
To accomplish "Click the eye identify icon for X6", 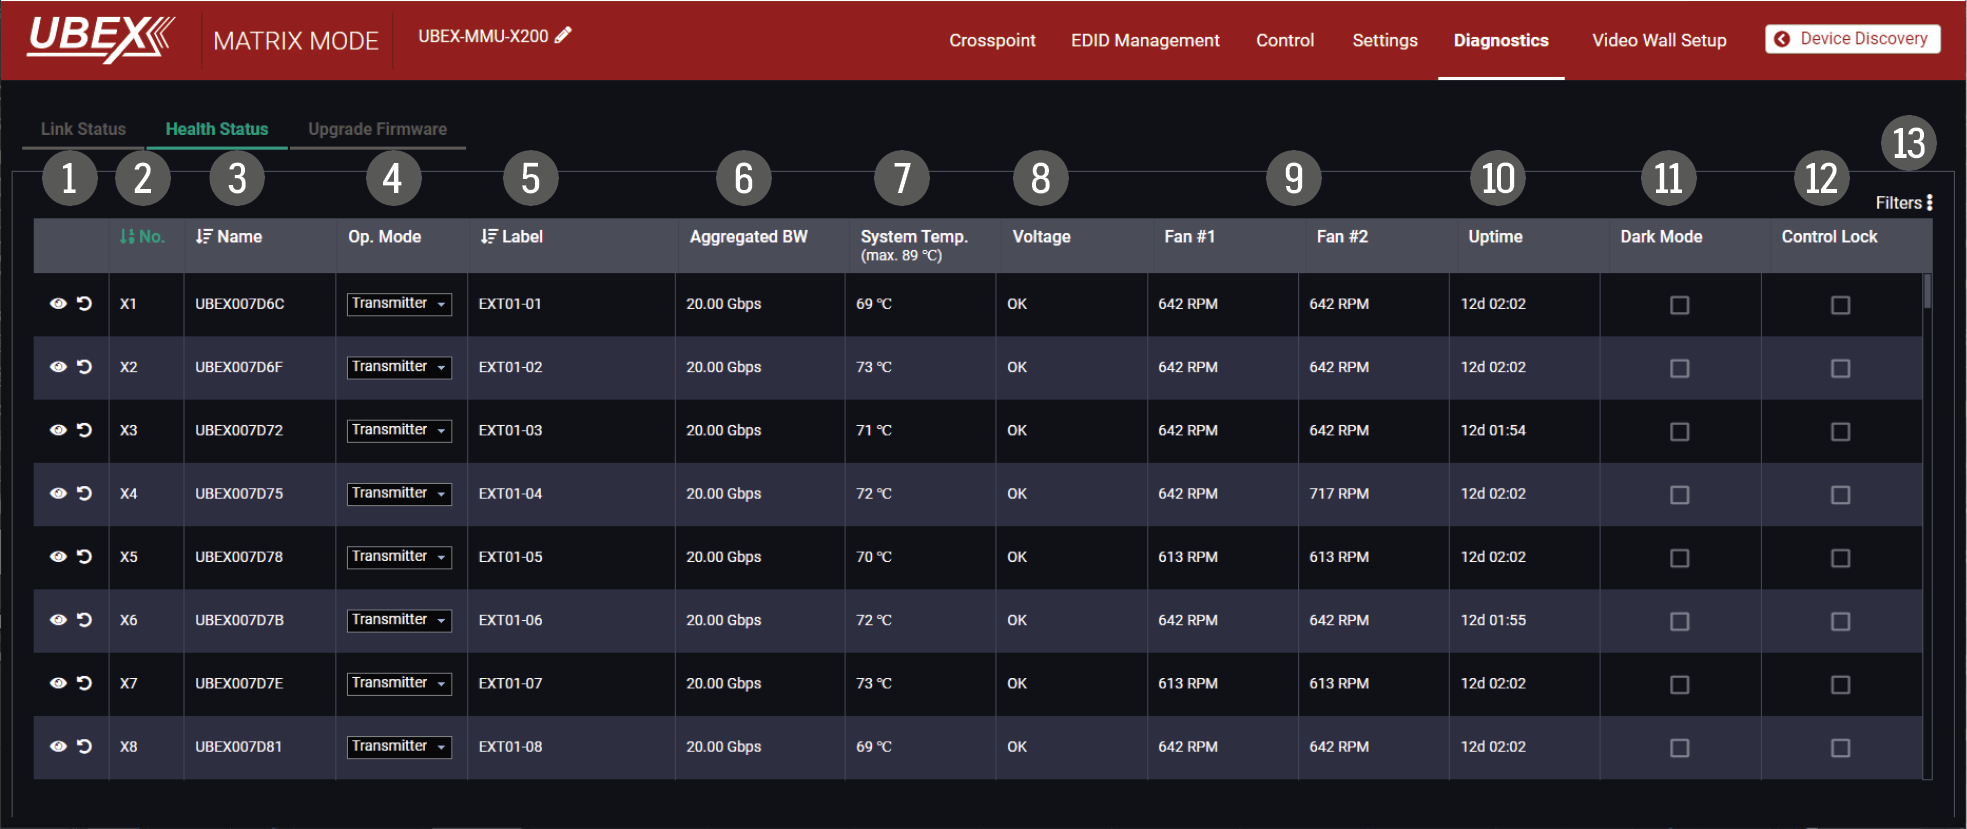I will tap(58, 620).
